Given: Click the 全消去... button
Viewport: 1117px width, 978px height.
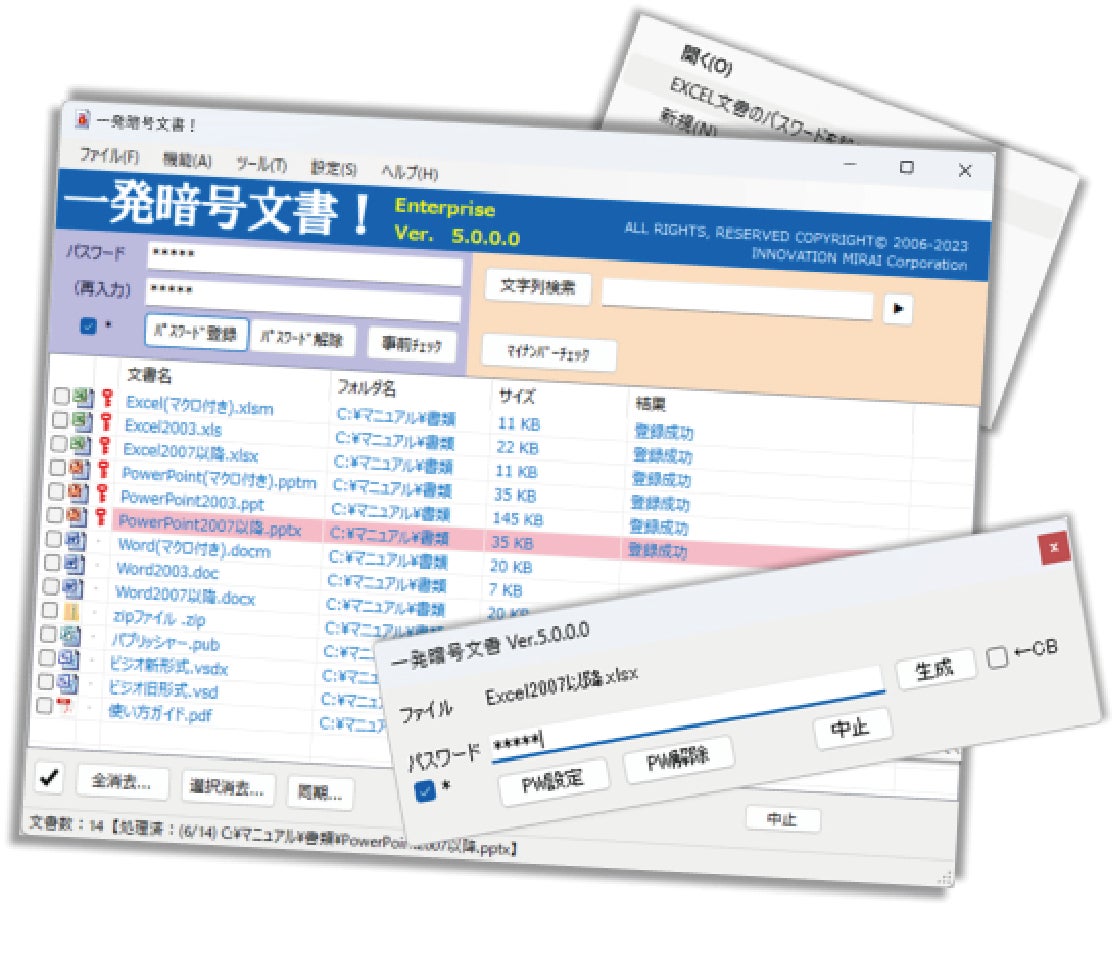Looking at the screenshot, I should pos(122,782).
